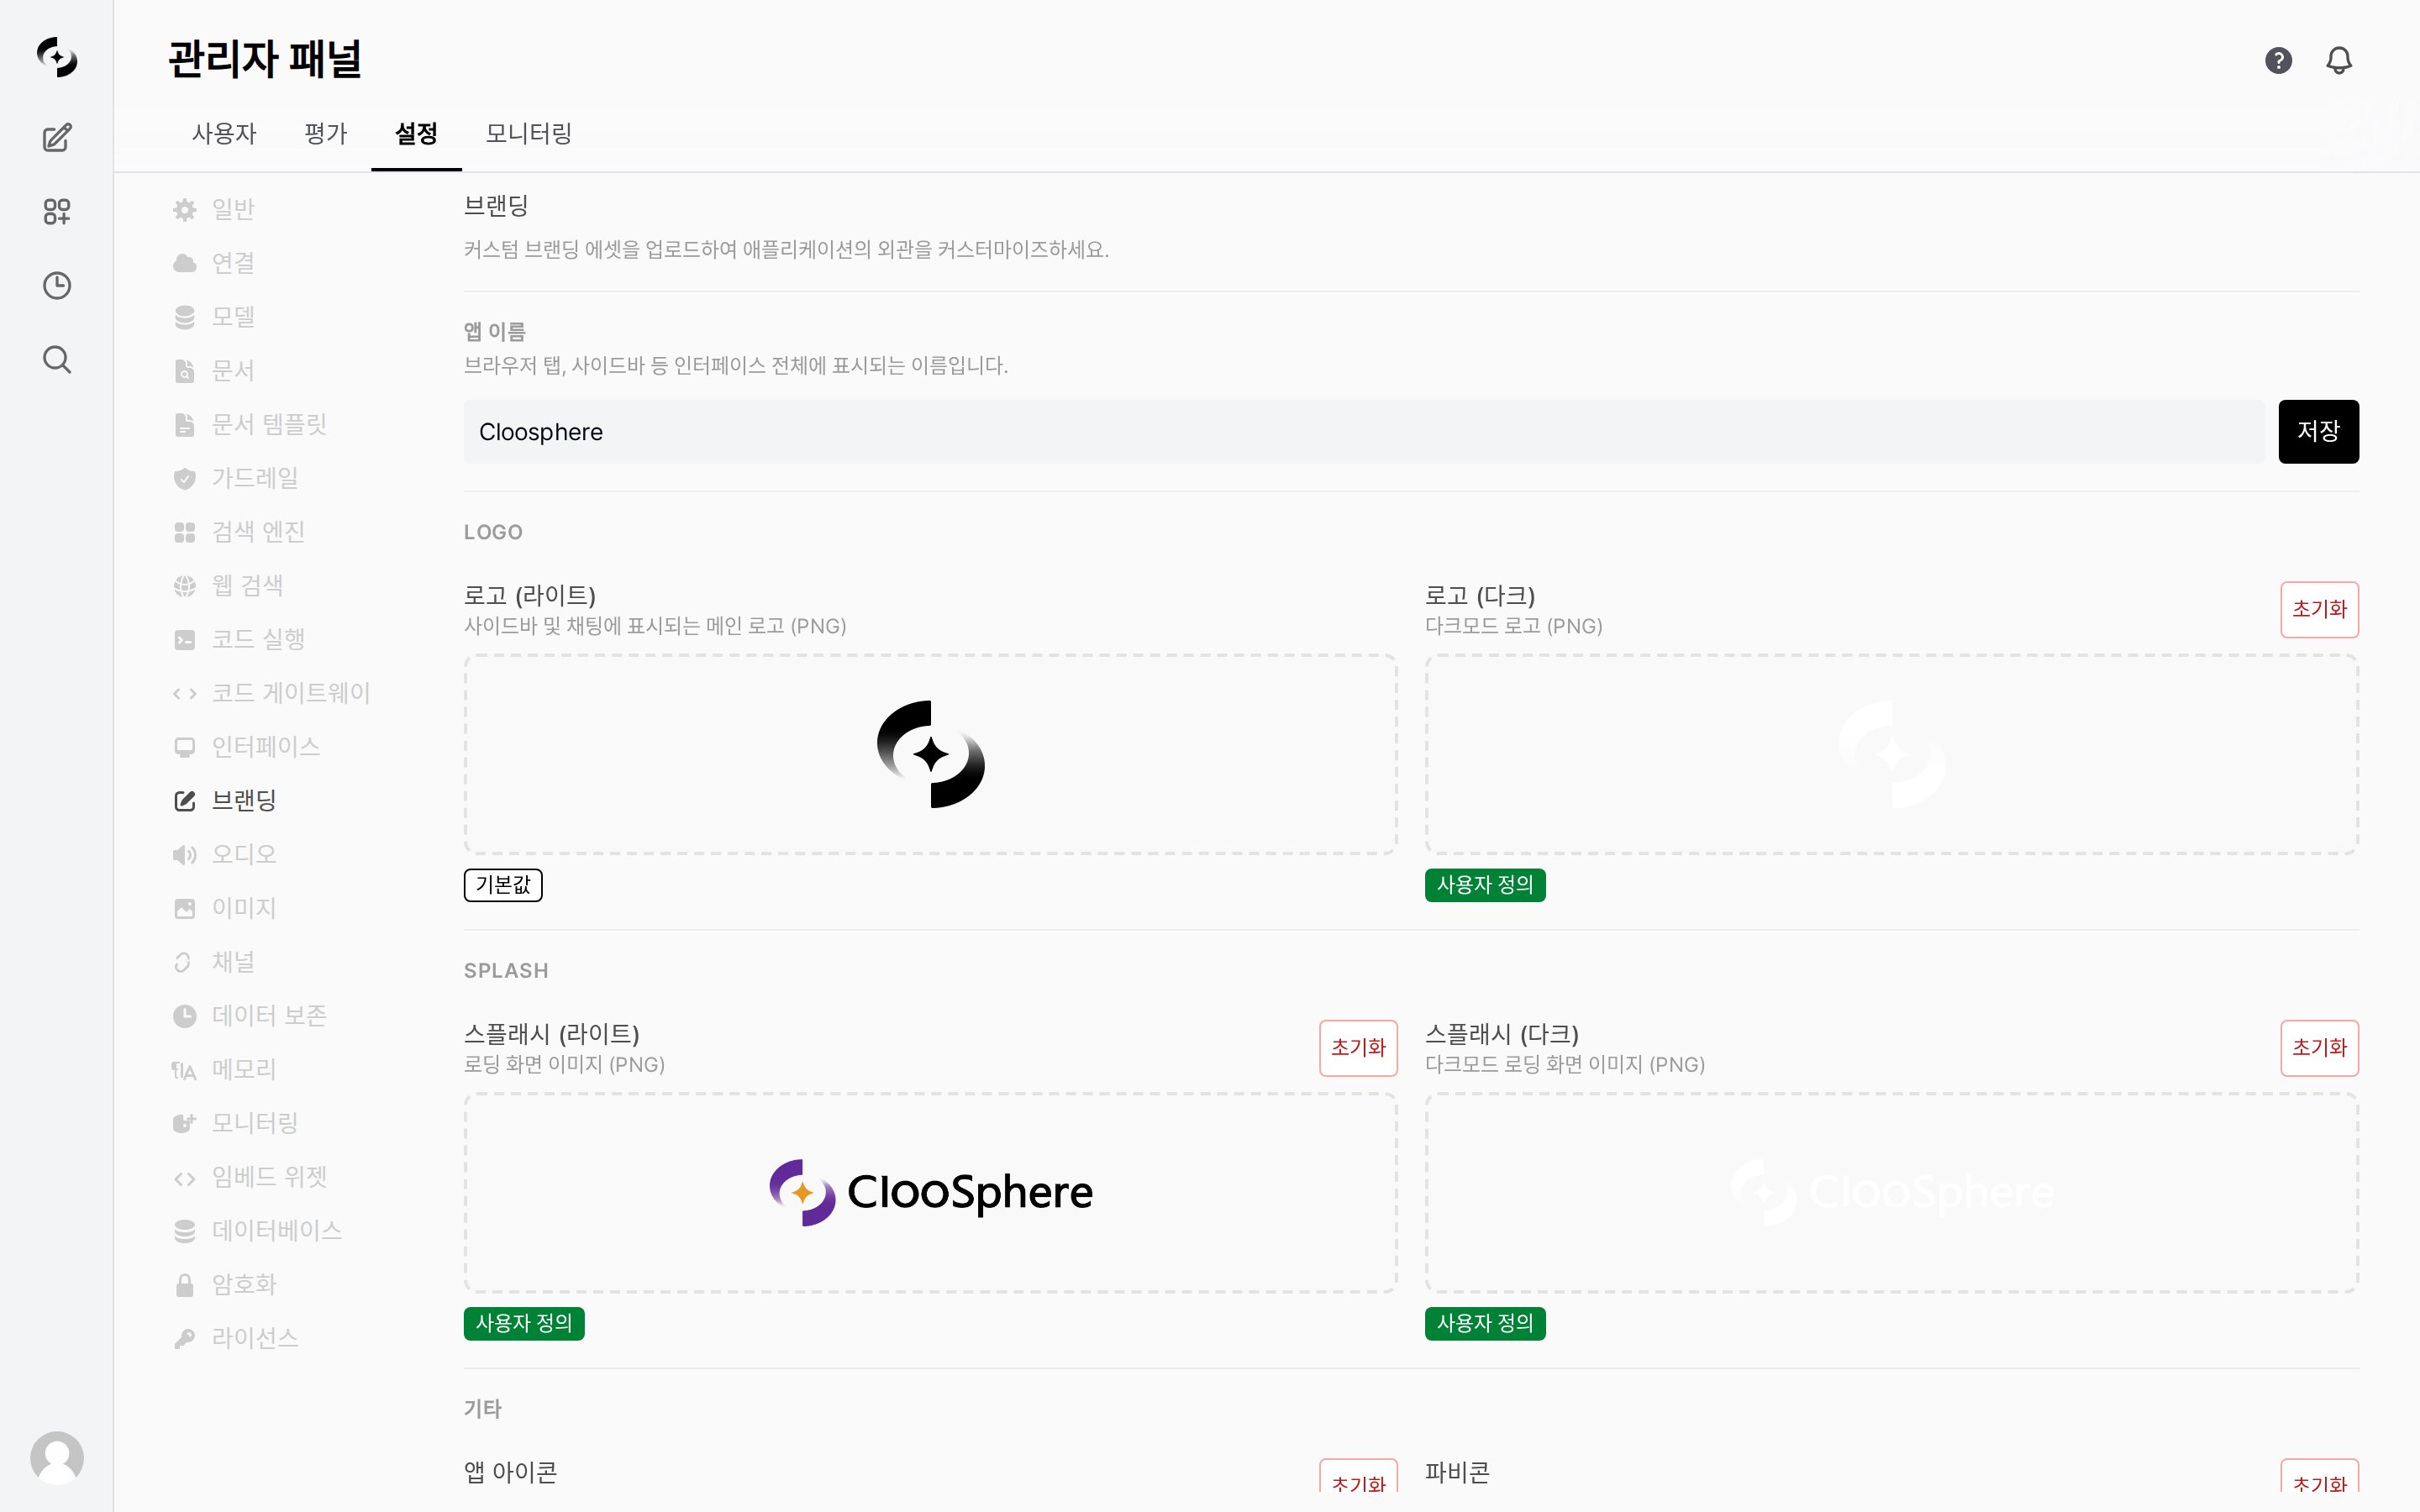The image size is (2420, 1512).
Task: Reset 스플래시 (라이트) with 초기화 button
Action: 1358,1047
